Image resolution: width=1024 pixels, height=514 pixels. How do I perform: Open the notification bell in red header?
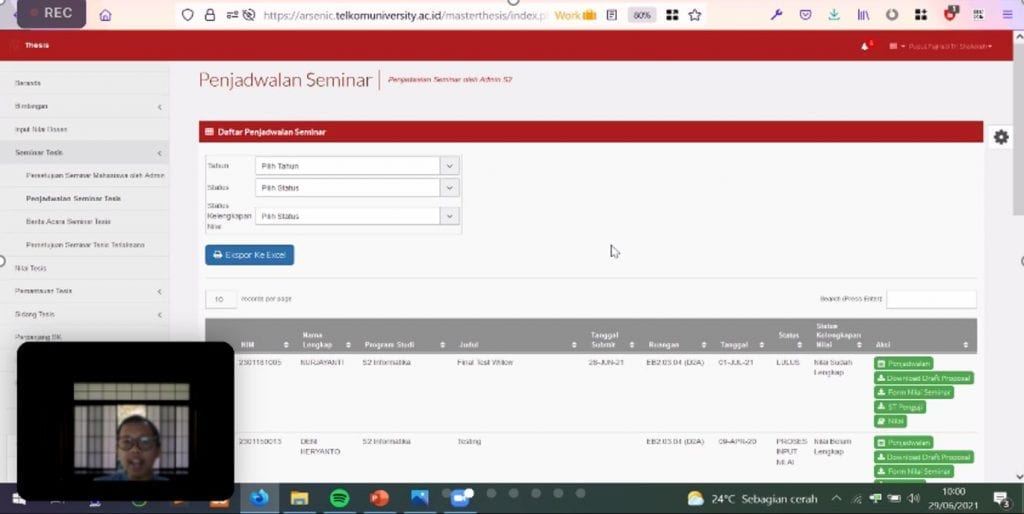(x=865, y=46)
